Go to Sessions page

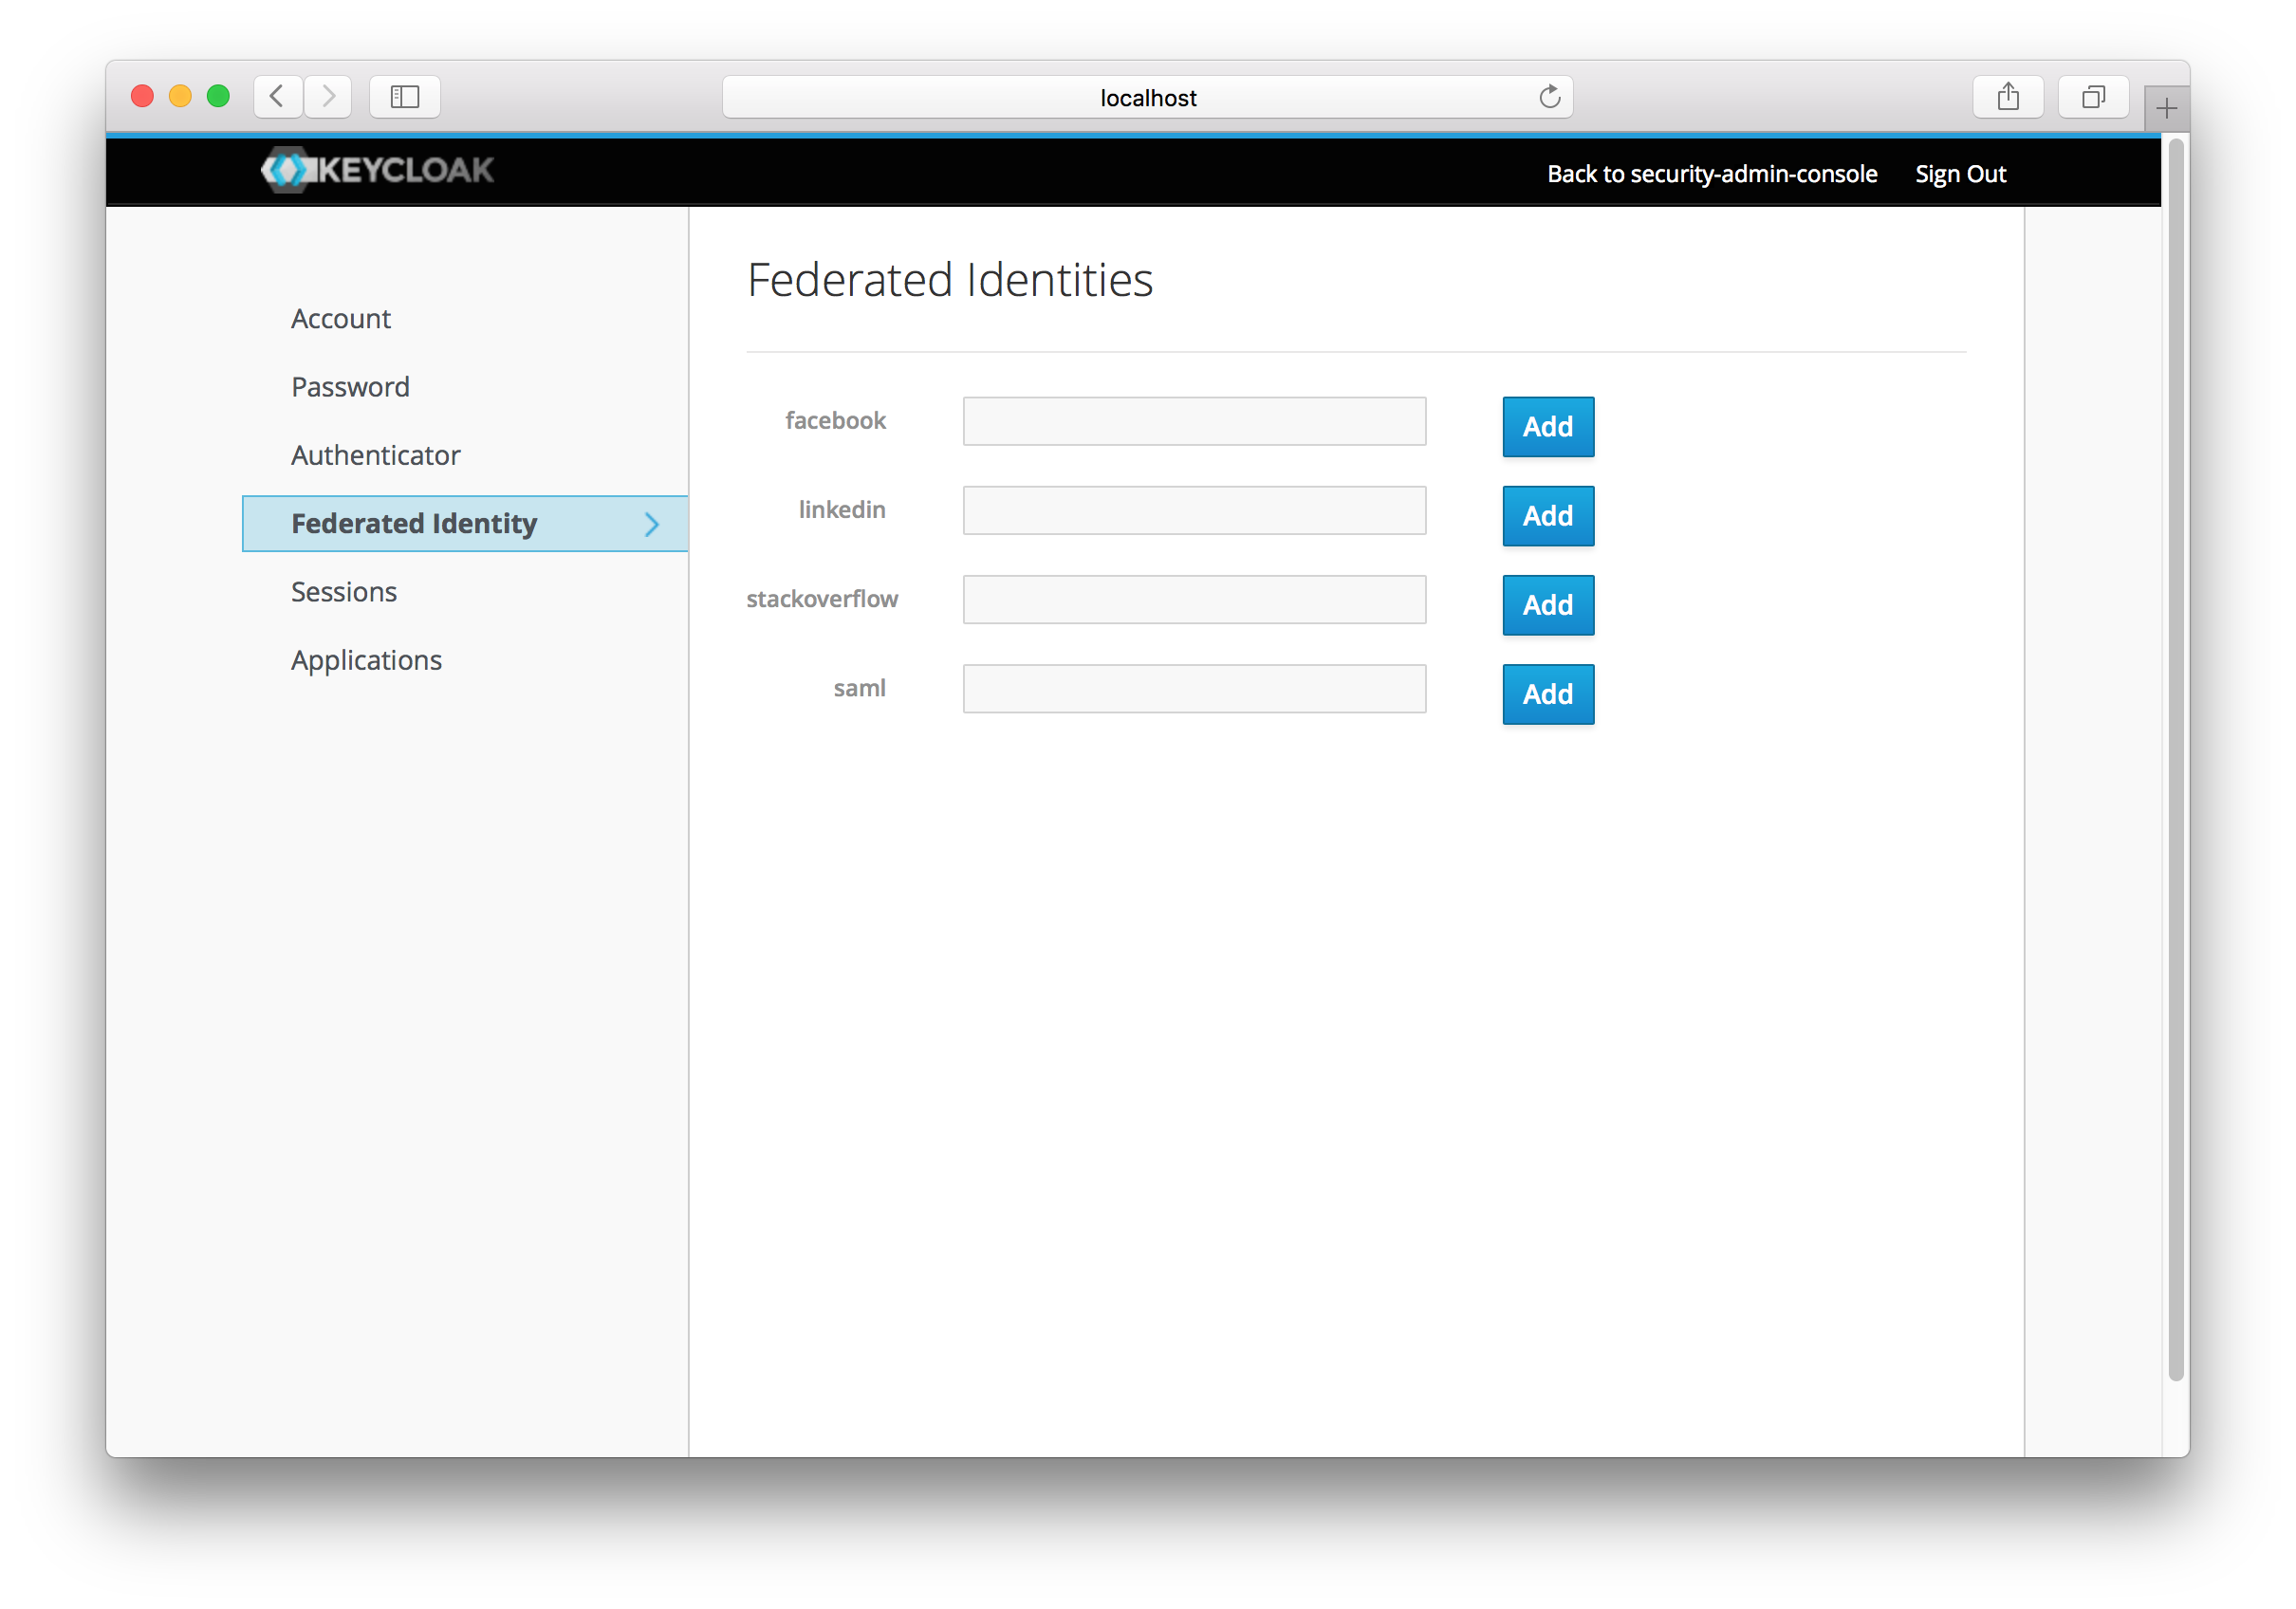point(344,592)
